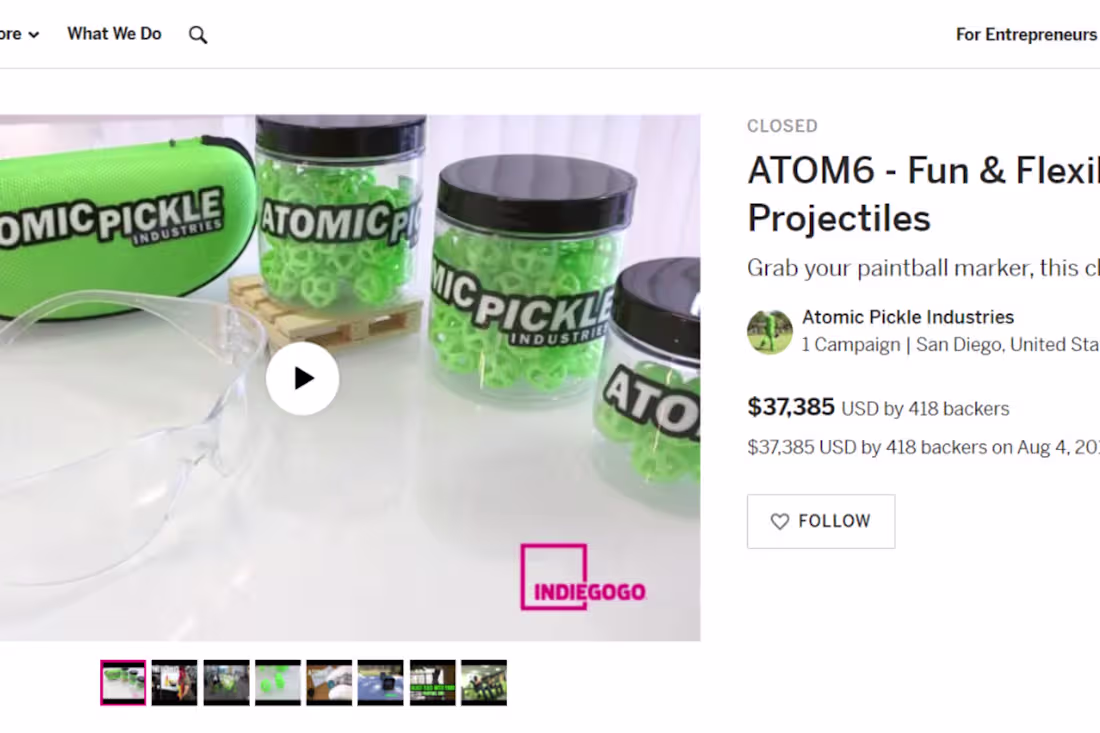Expand the Explore dropdown chevron
Image resolution: width=1100 pixels, height=733 pixels.
click(33, 35)
